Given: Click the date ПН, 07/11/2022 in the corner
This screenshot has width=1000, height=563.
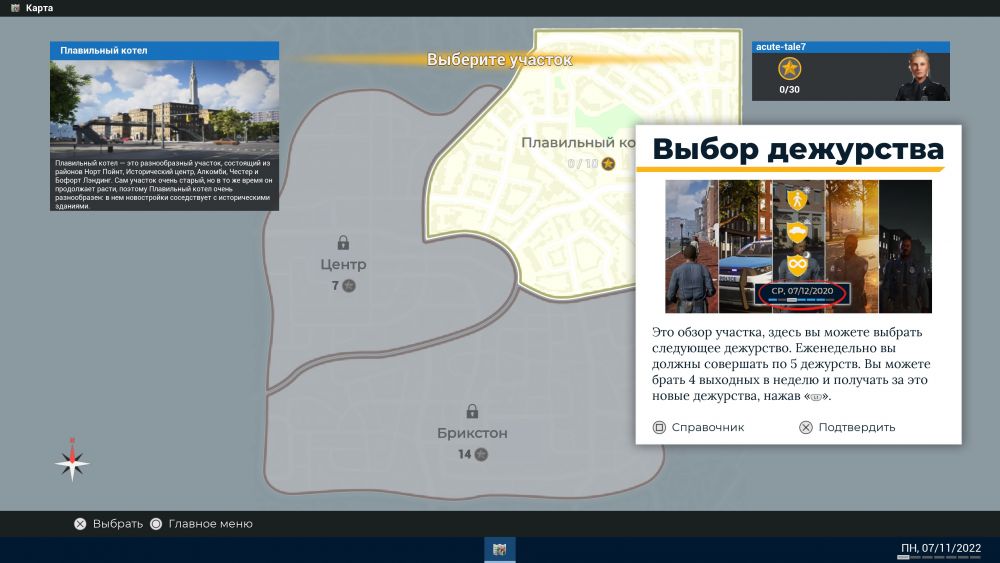Looking at the screenshot, I should [x=941, y=548].
